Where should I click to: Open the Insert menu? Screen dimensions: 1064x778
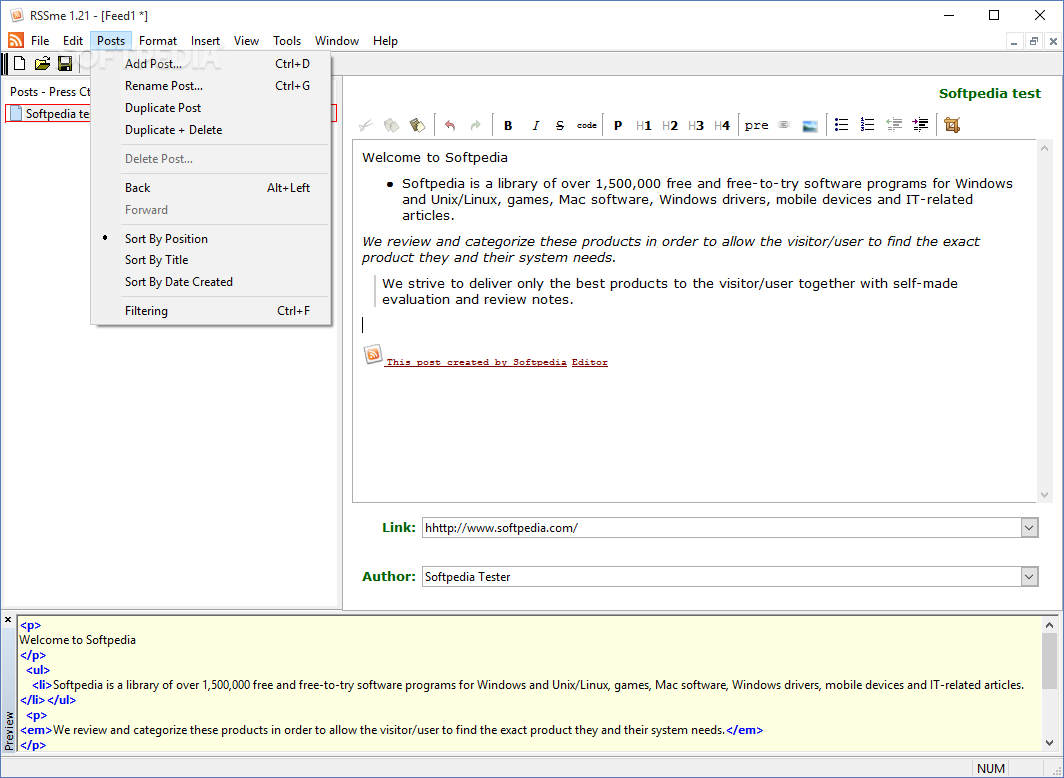click(x=205, y=41)
